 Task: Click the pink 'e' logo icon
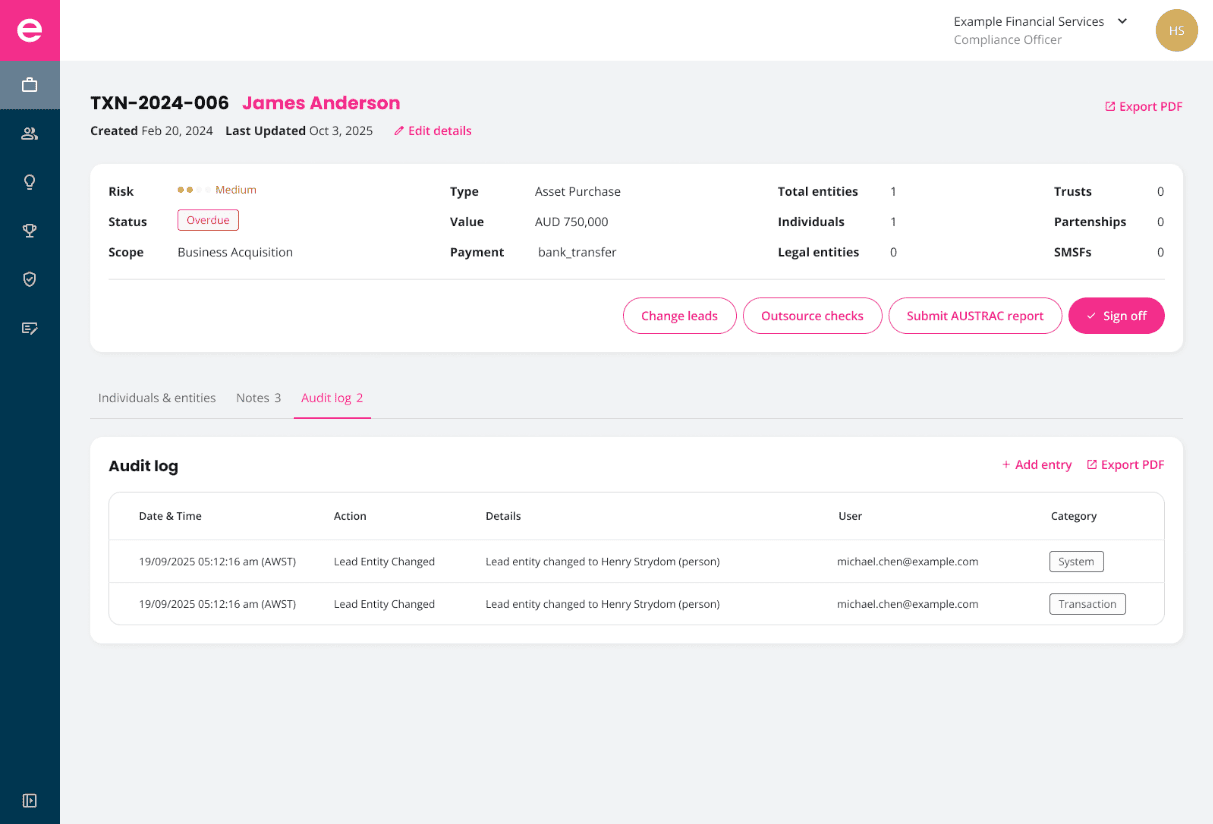click(x=30, y=31)
